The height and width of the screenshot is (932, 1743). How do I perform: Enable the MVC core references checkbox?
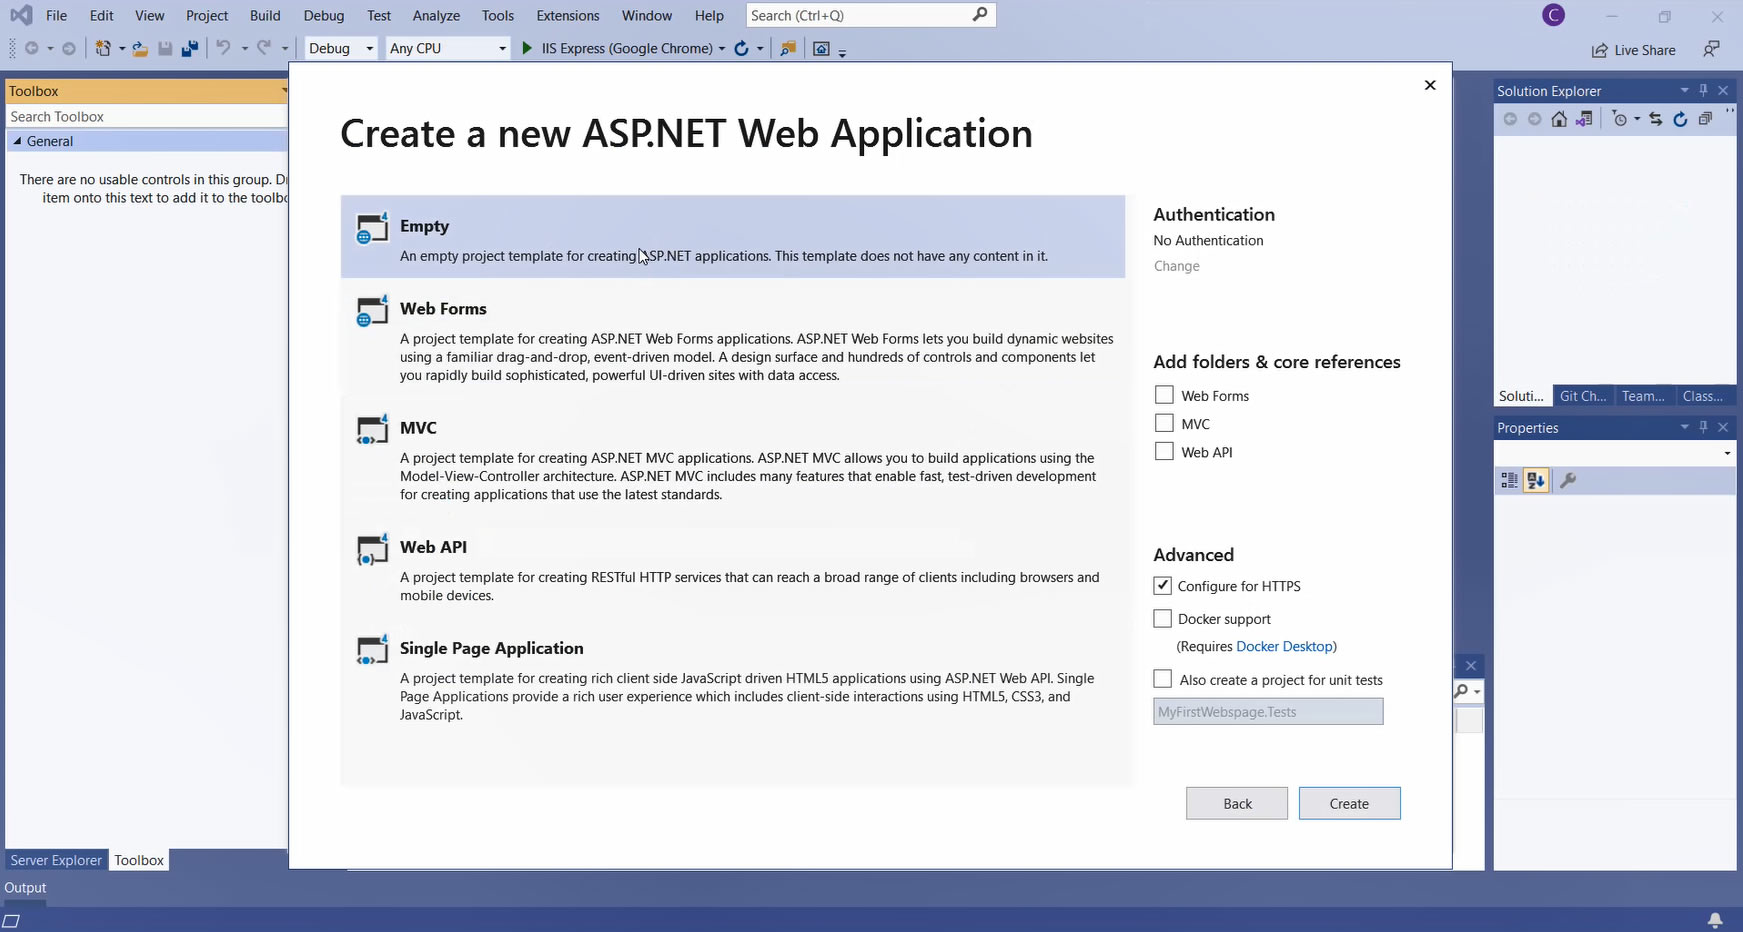pos(1164,424)
